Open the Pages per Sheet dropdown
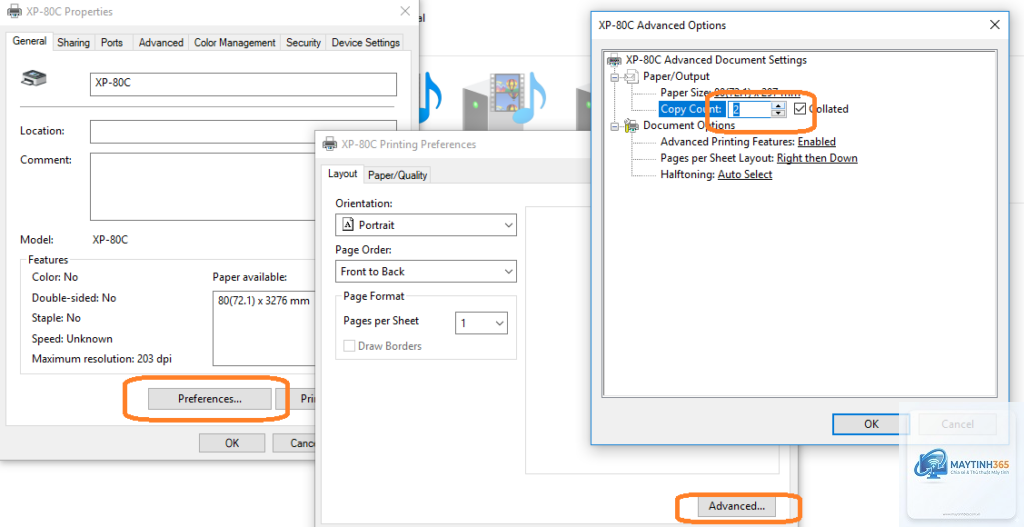1024x527 pixels. tap(481, 323)
